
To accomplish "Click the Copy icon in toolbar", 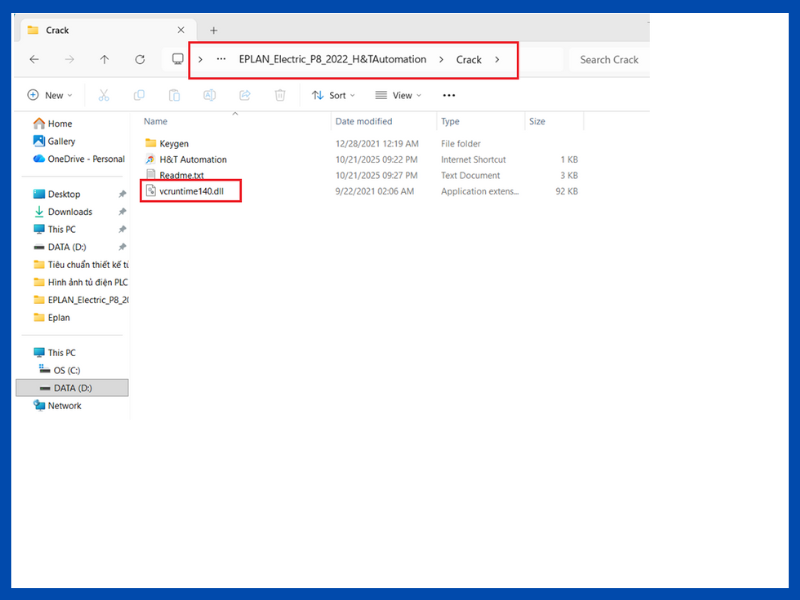I will (139, 95).
